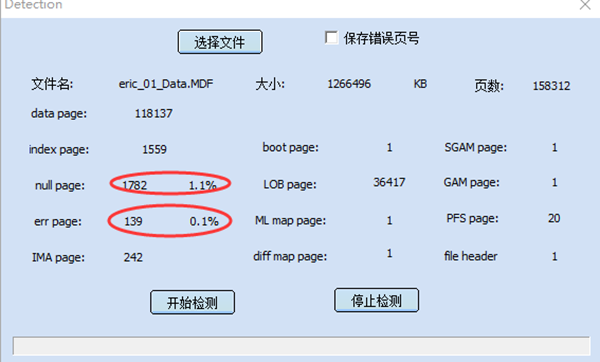
Task: Click the file header label
Action: [x=471, y=256]
